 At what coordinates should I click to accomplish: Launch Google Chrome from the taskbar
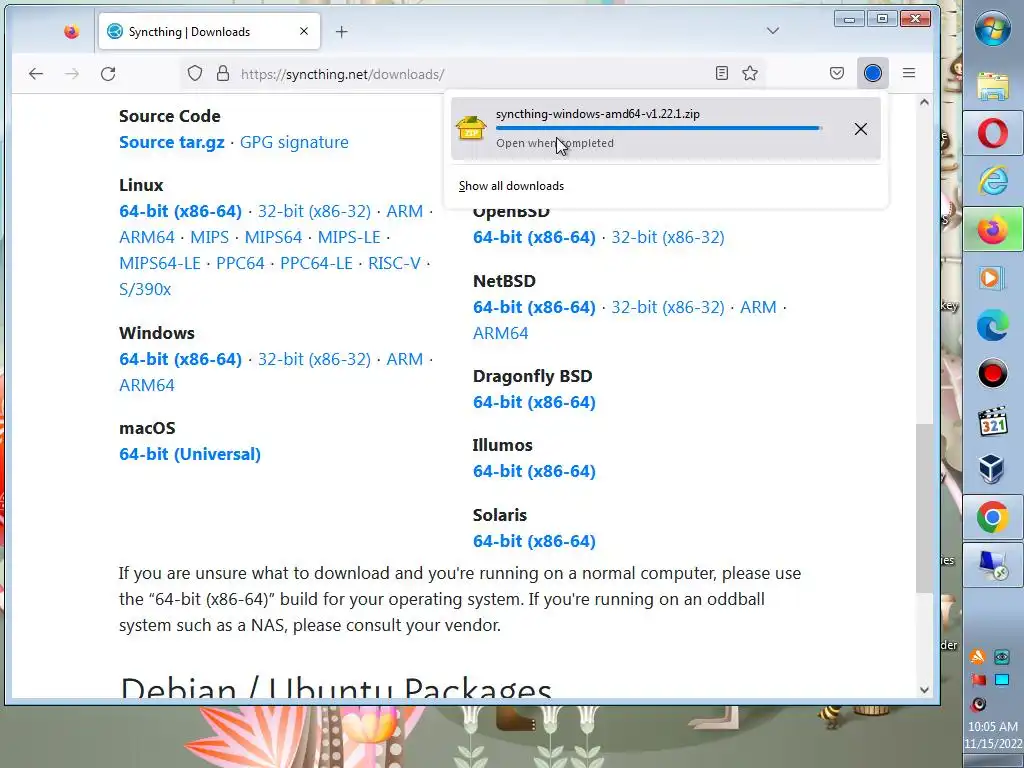993,518
